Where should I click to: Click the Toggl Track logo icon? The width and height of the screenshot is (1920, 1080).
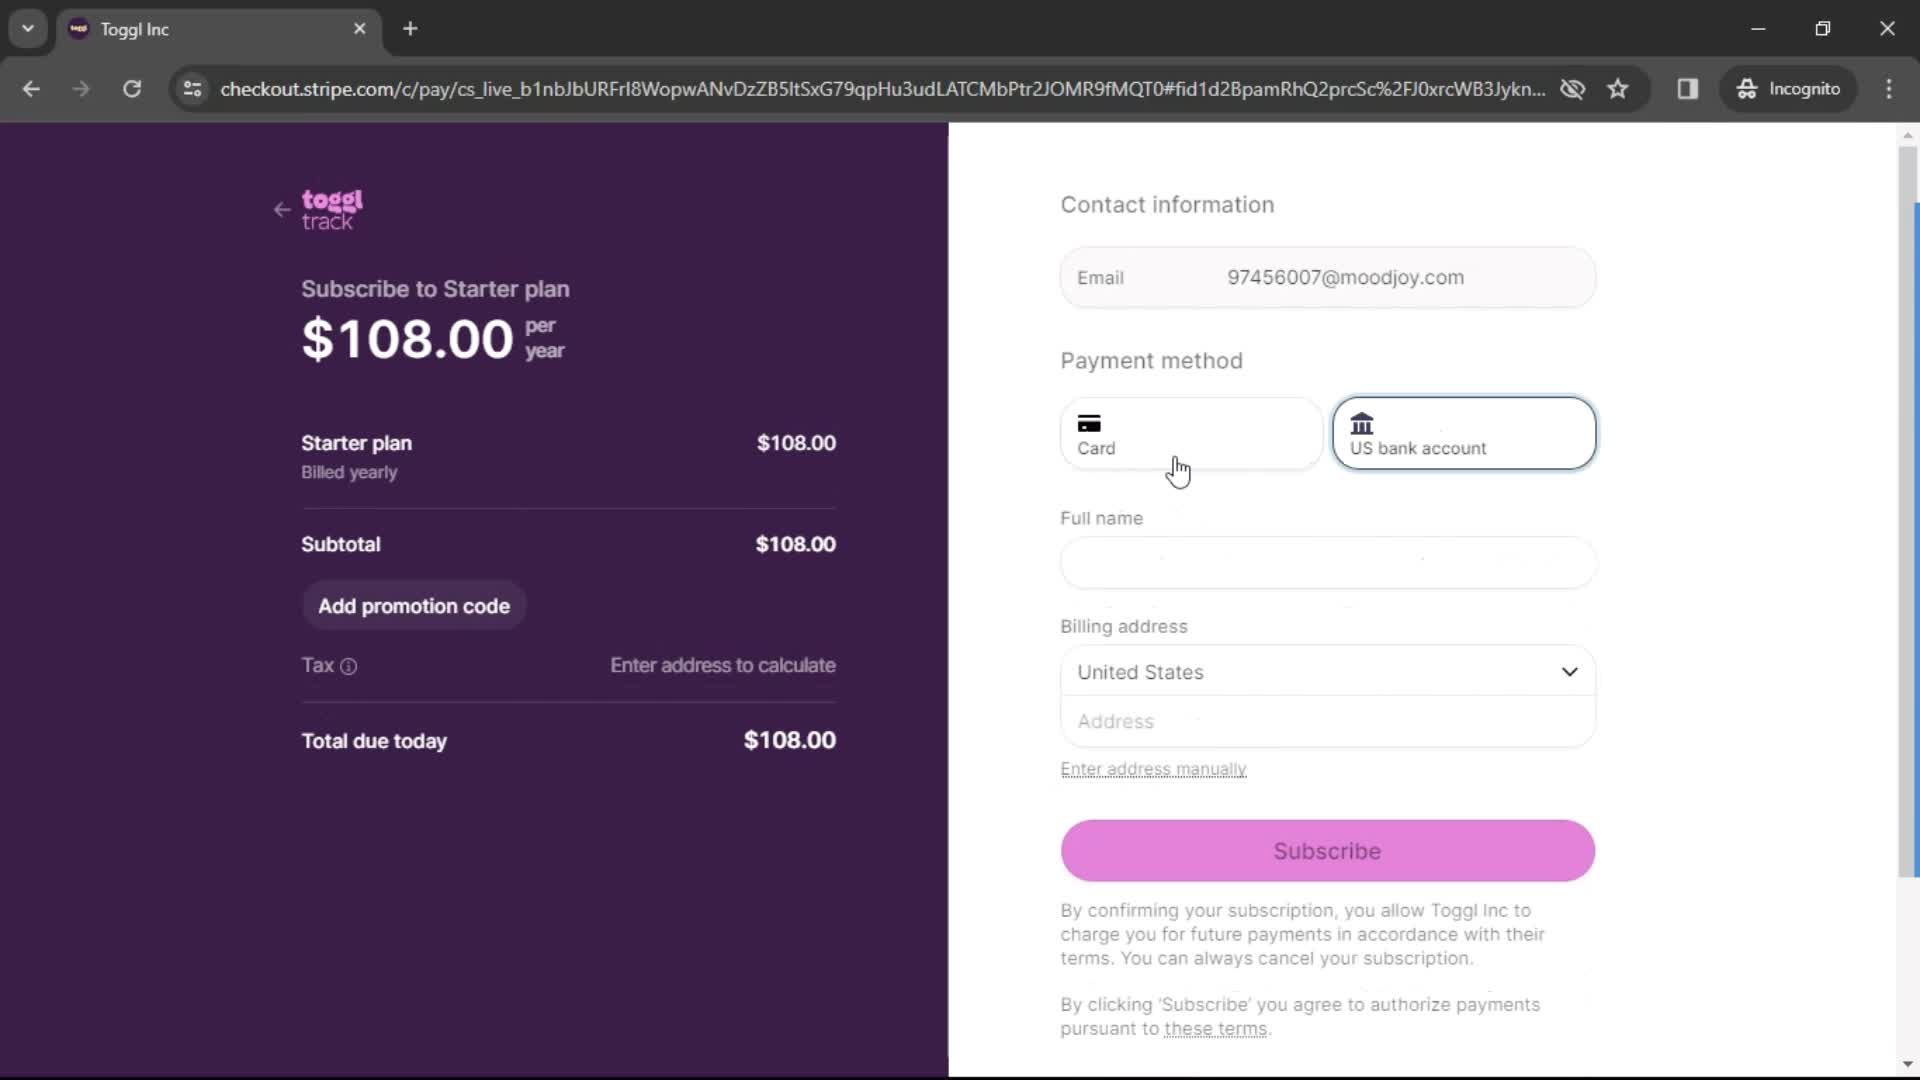(x=332, y=208)
